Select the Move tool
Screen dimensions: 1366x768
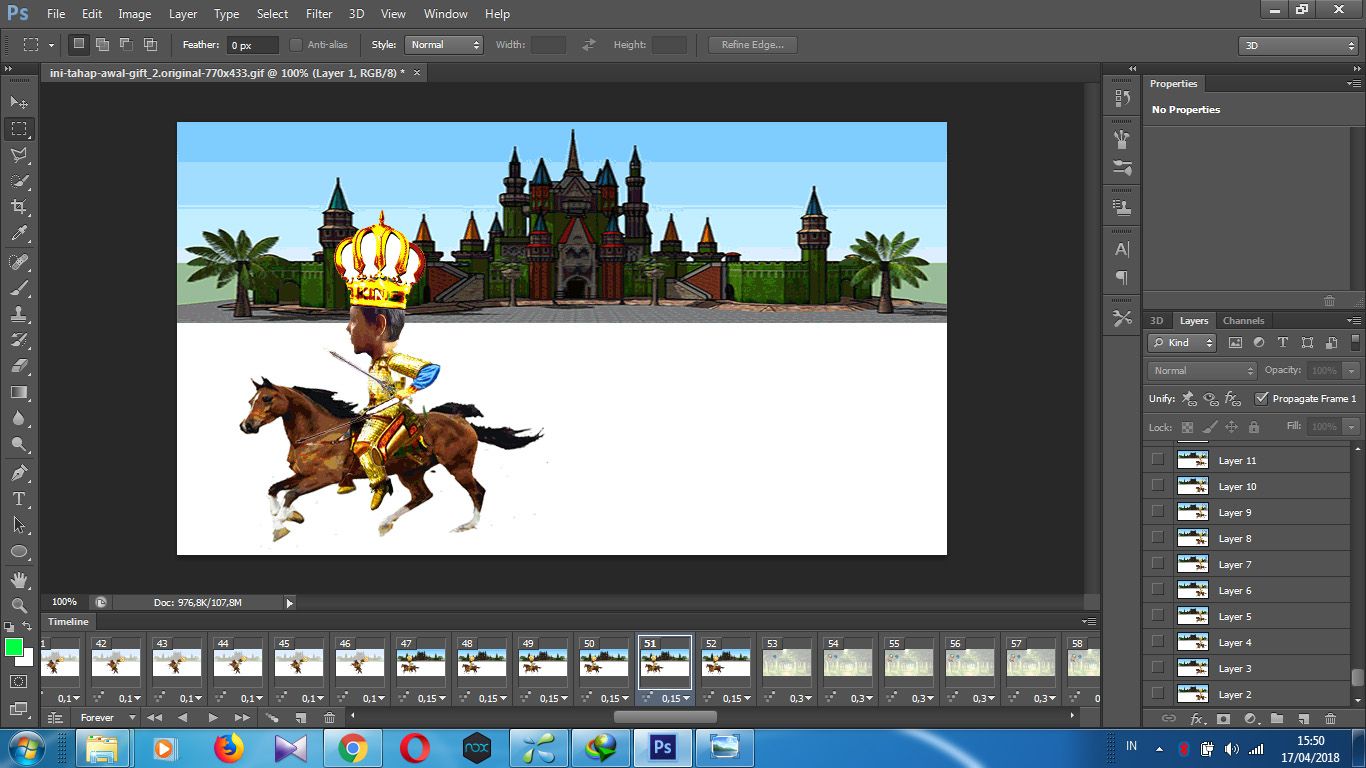[19, 103]
